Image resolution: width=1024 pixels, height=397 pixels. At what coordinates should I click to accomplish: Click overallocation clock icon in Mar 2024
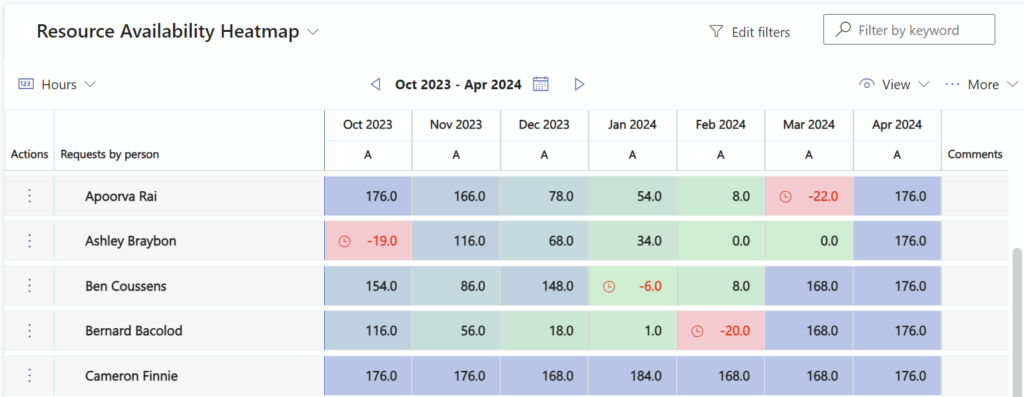pos(786,196)
